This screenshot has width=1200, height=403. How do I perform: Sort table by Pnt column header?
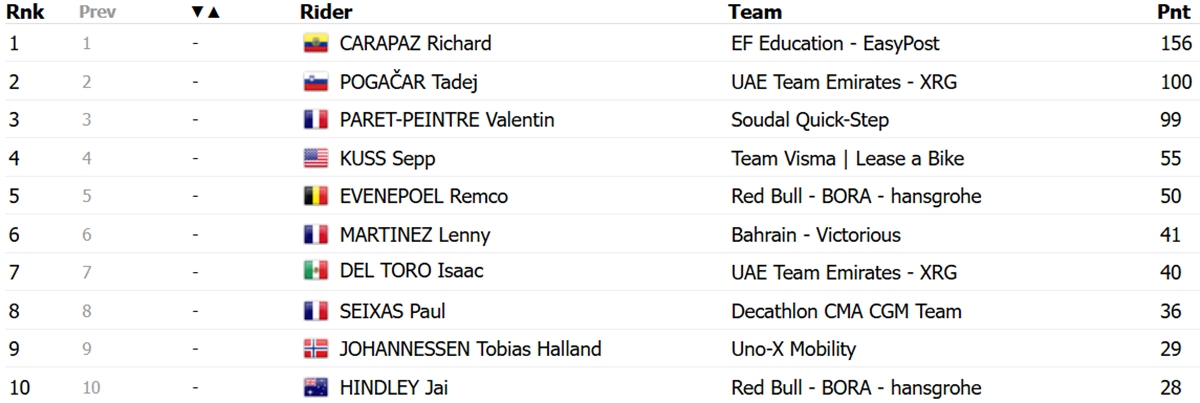coord(1174,12)
